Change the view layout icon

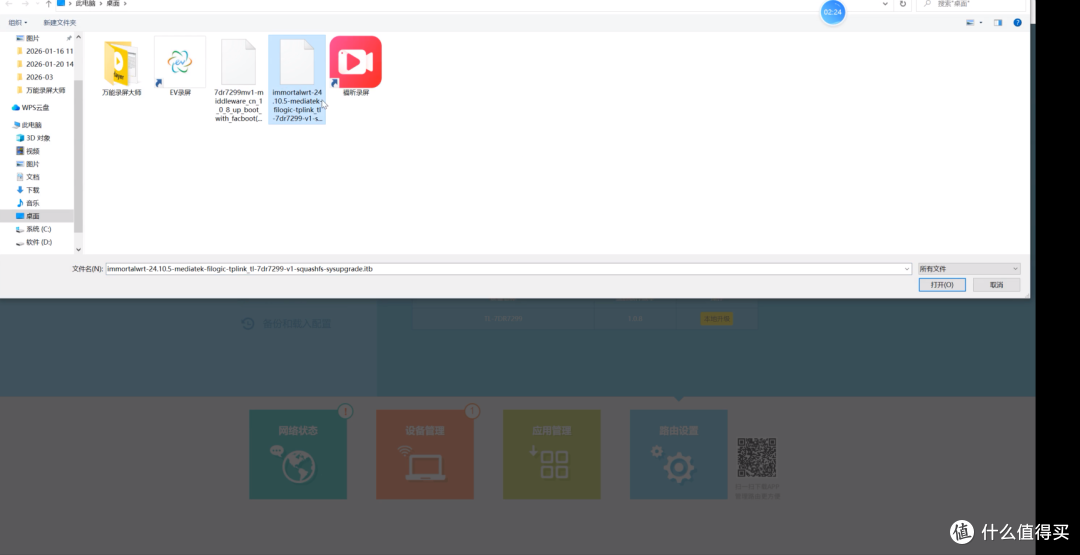point(970,23)
